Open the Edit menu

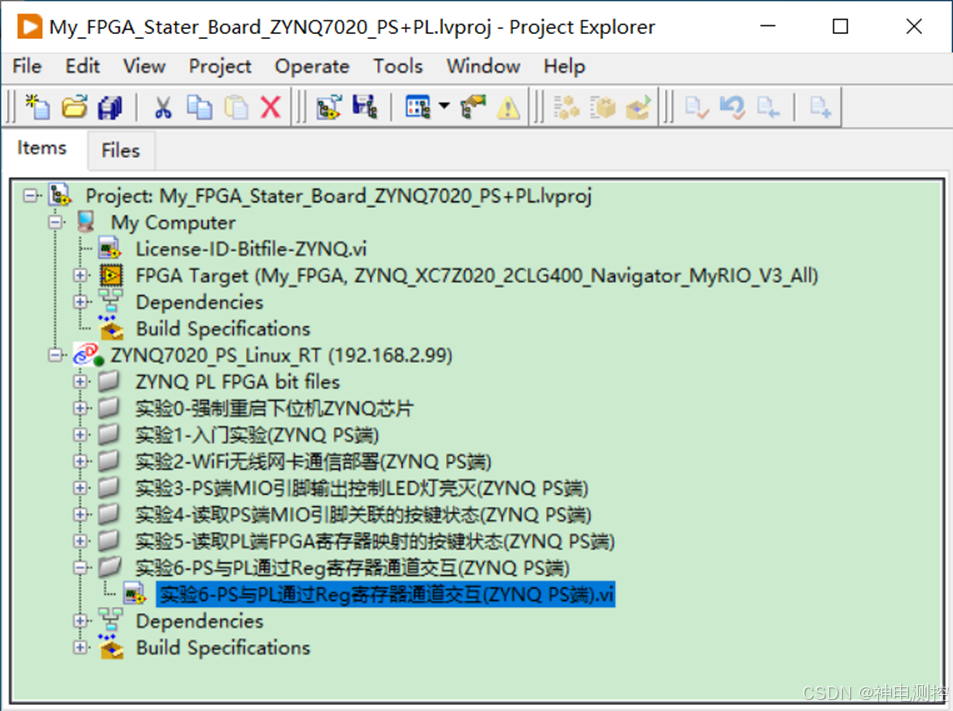coord(83,66)
